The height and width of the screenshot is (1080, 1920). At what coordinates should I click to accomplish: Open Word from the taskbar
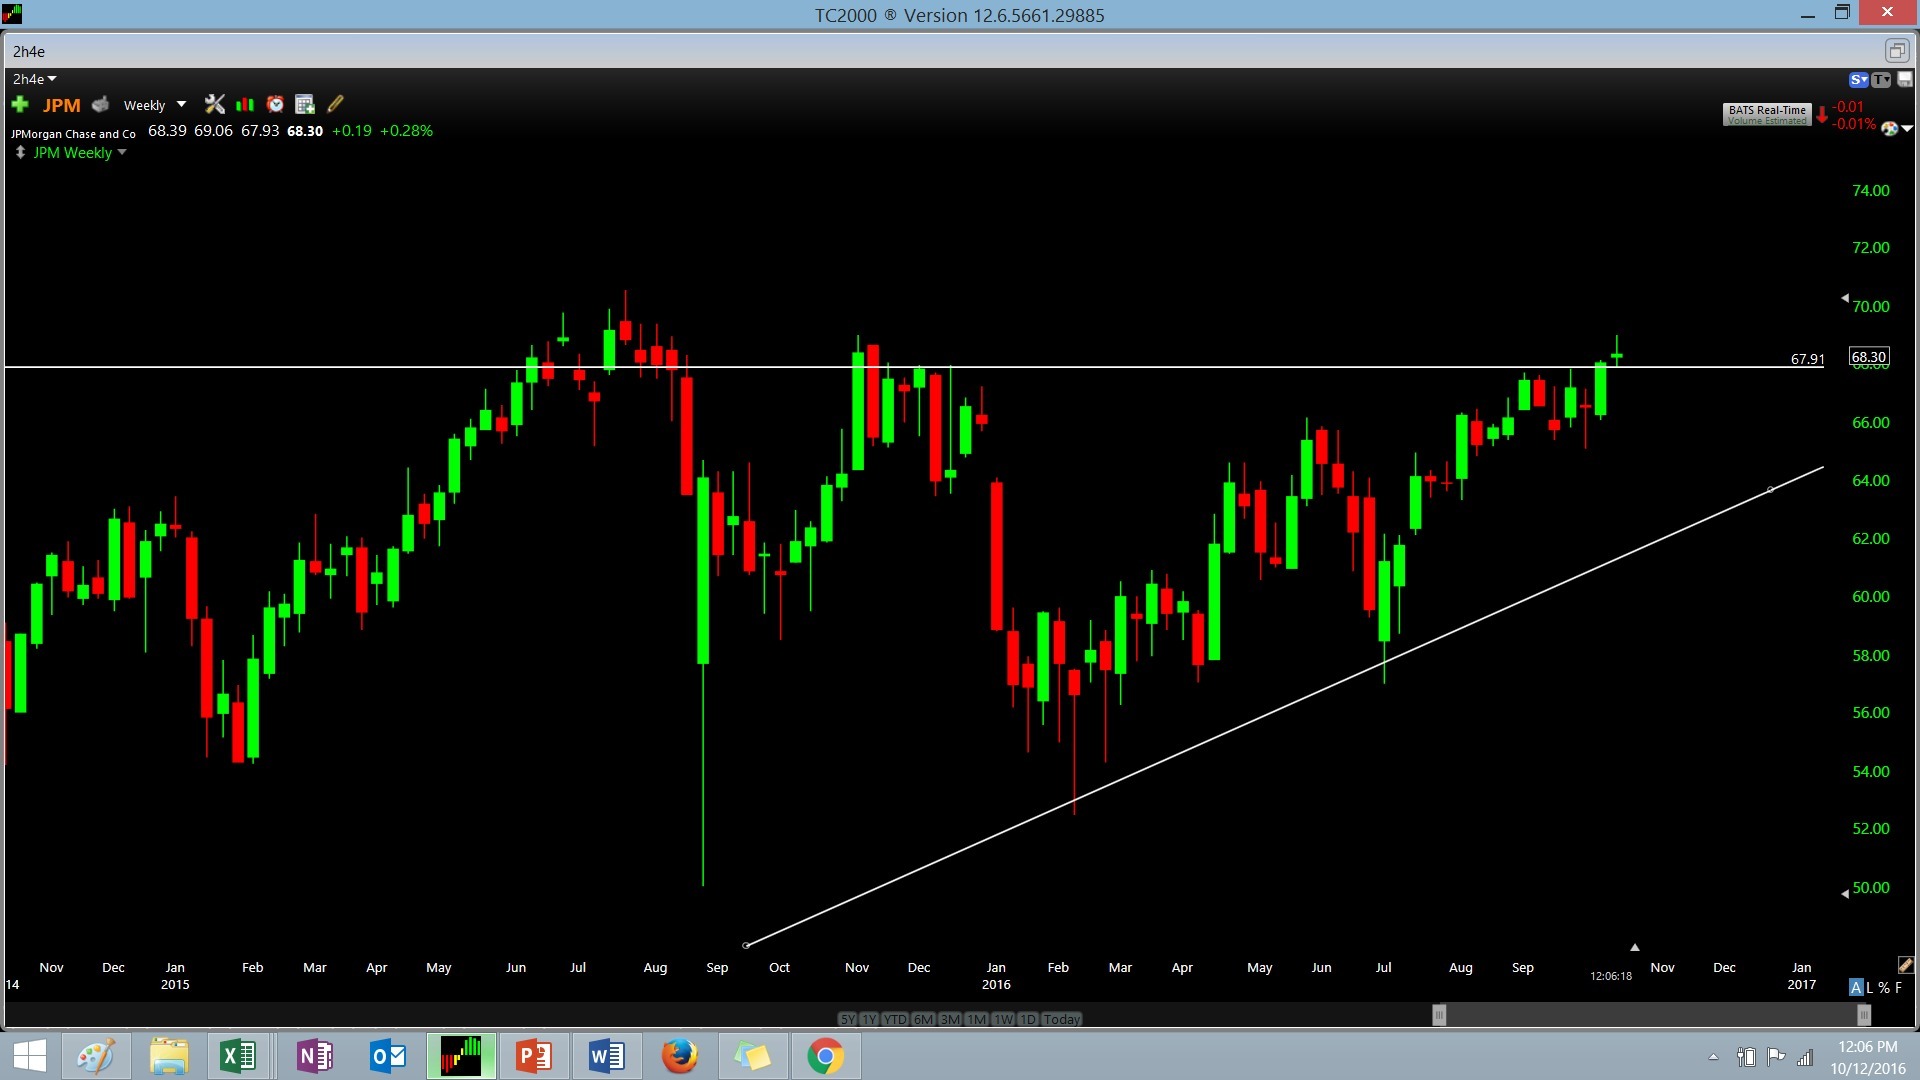607,1056
